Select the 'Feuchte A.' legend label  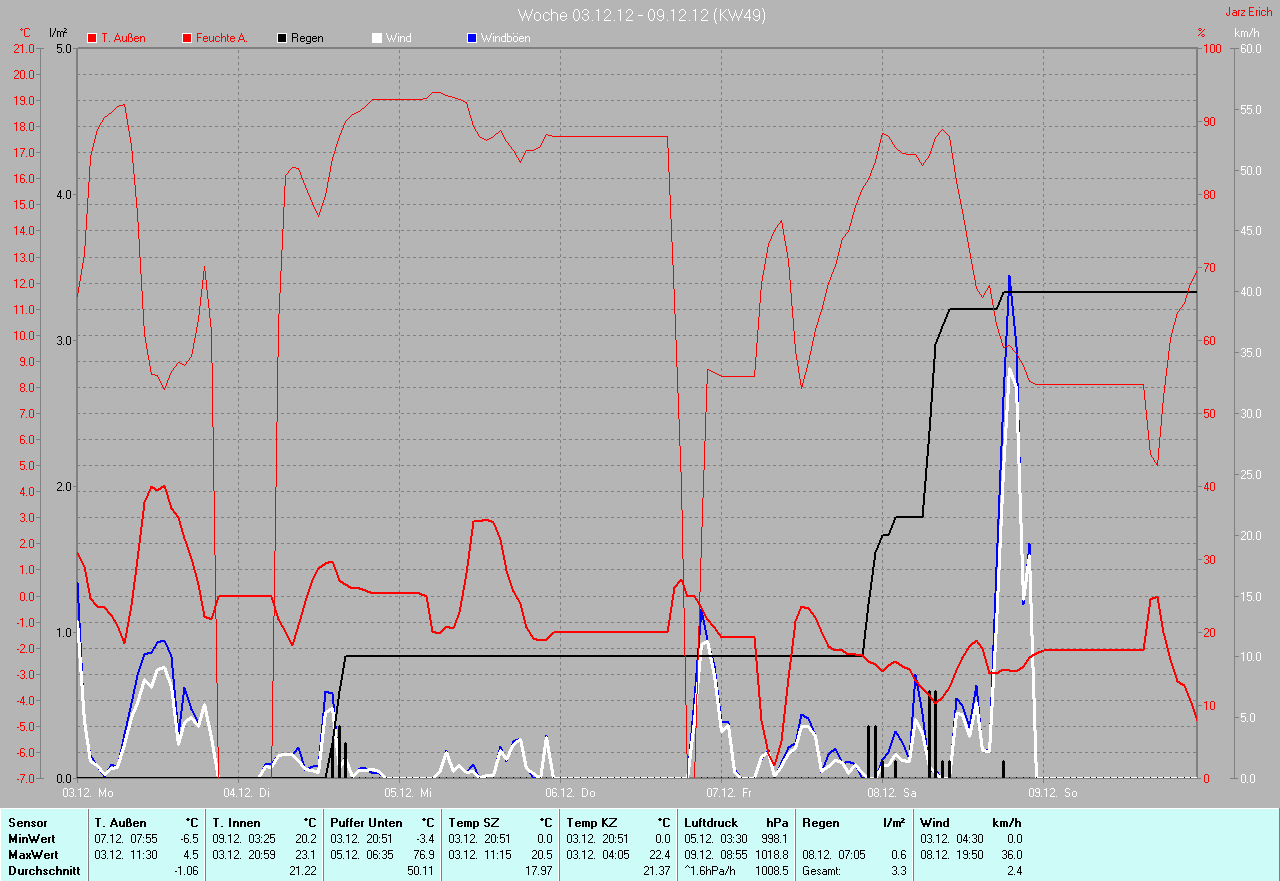coord(222,38)
